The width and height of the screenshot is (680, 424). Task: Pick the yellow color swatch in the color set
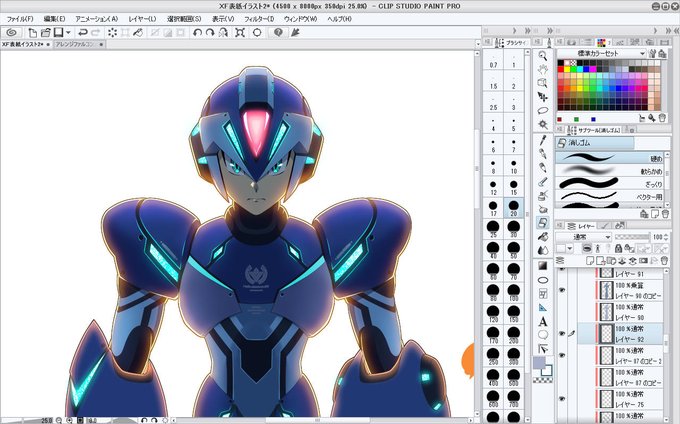pyautogui.click(x=567, y=69)
